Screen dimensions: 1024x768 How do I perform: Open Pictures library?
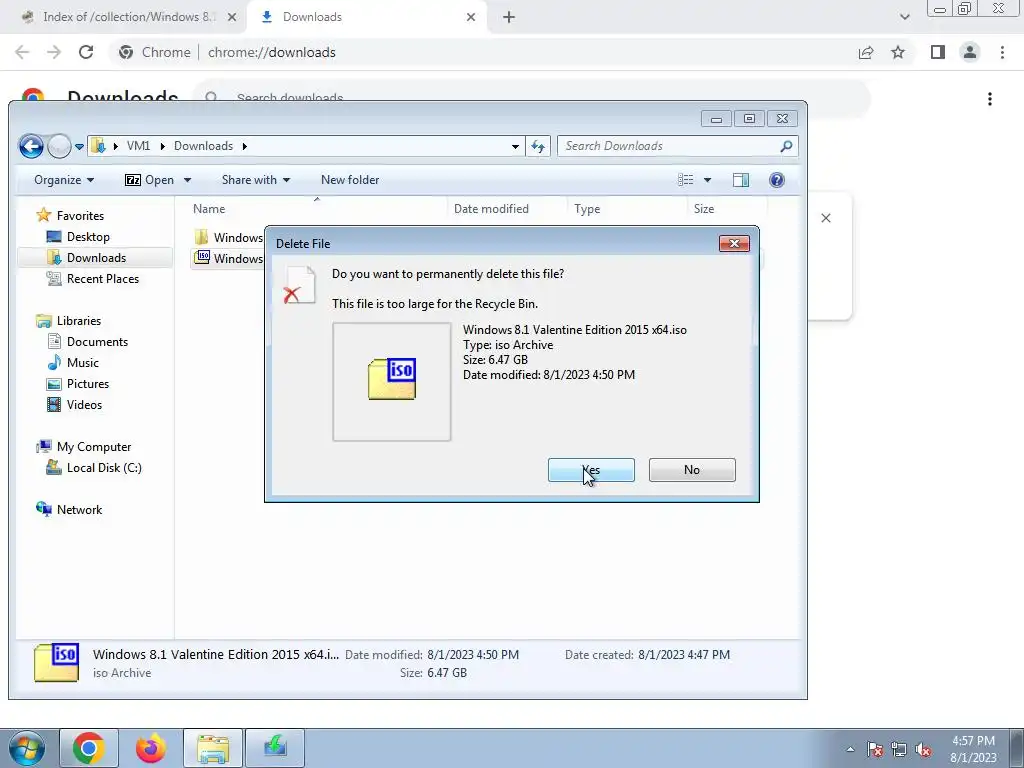[x=88, y=383]
